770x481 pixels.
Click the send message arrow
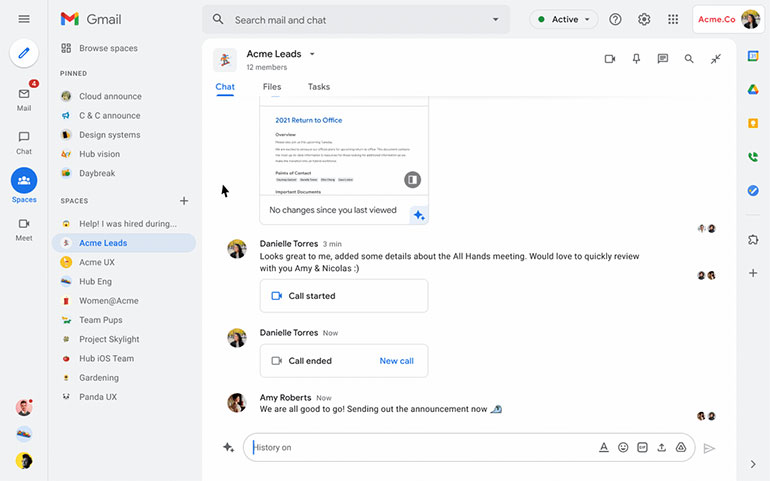[709, 448]
